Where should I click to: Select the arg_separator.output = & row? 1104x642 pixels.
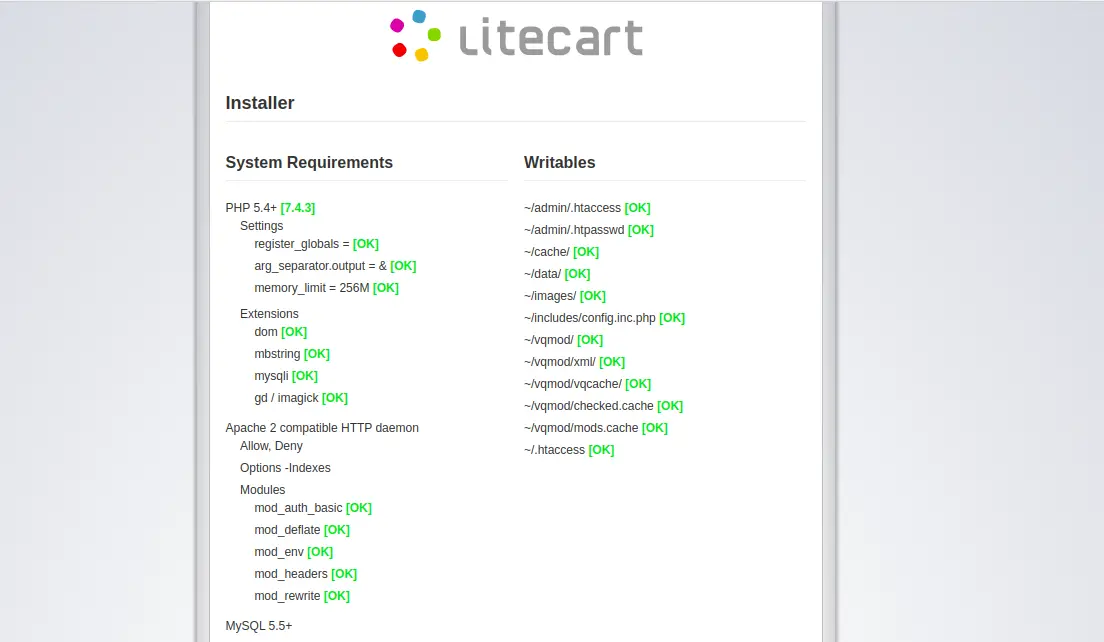[x=335, y=266]
